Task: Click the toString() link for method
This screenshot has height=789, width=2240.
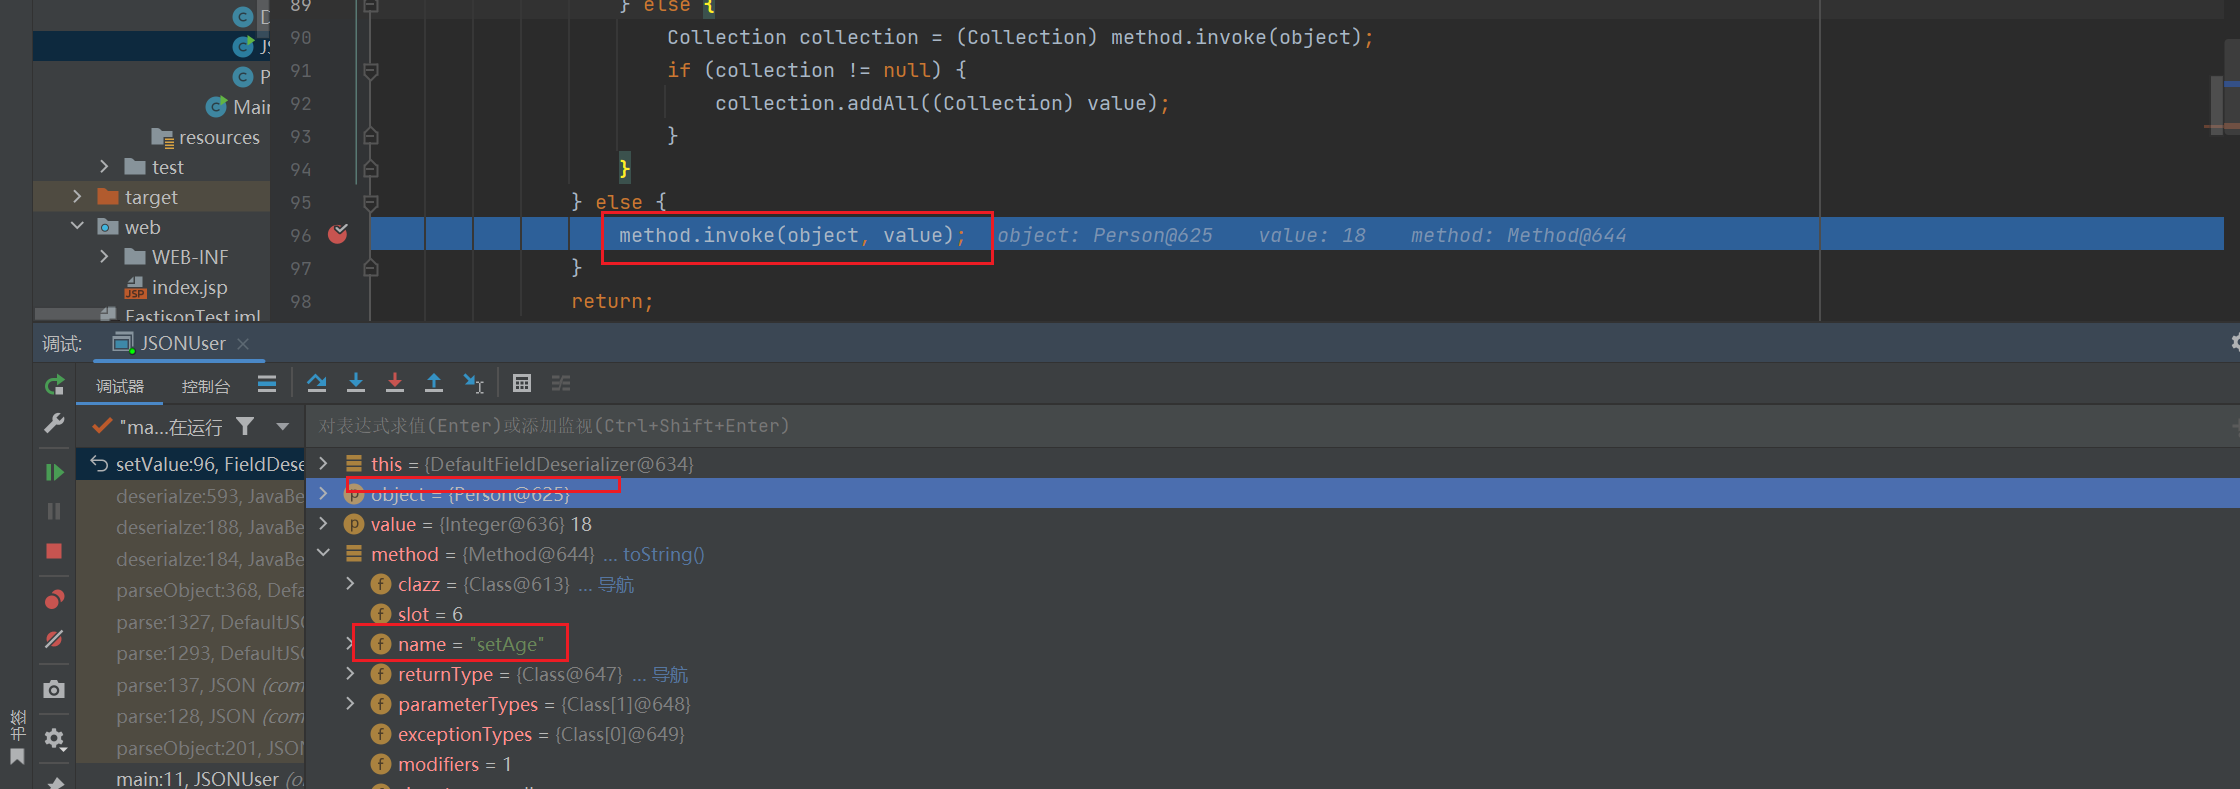Action: pyautogui.click(x=663, y=554)
